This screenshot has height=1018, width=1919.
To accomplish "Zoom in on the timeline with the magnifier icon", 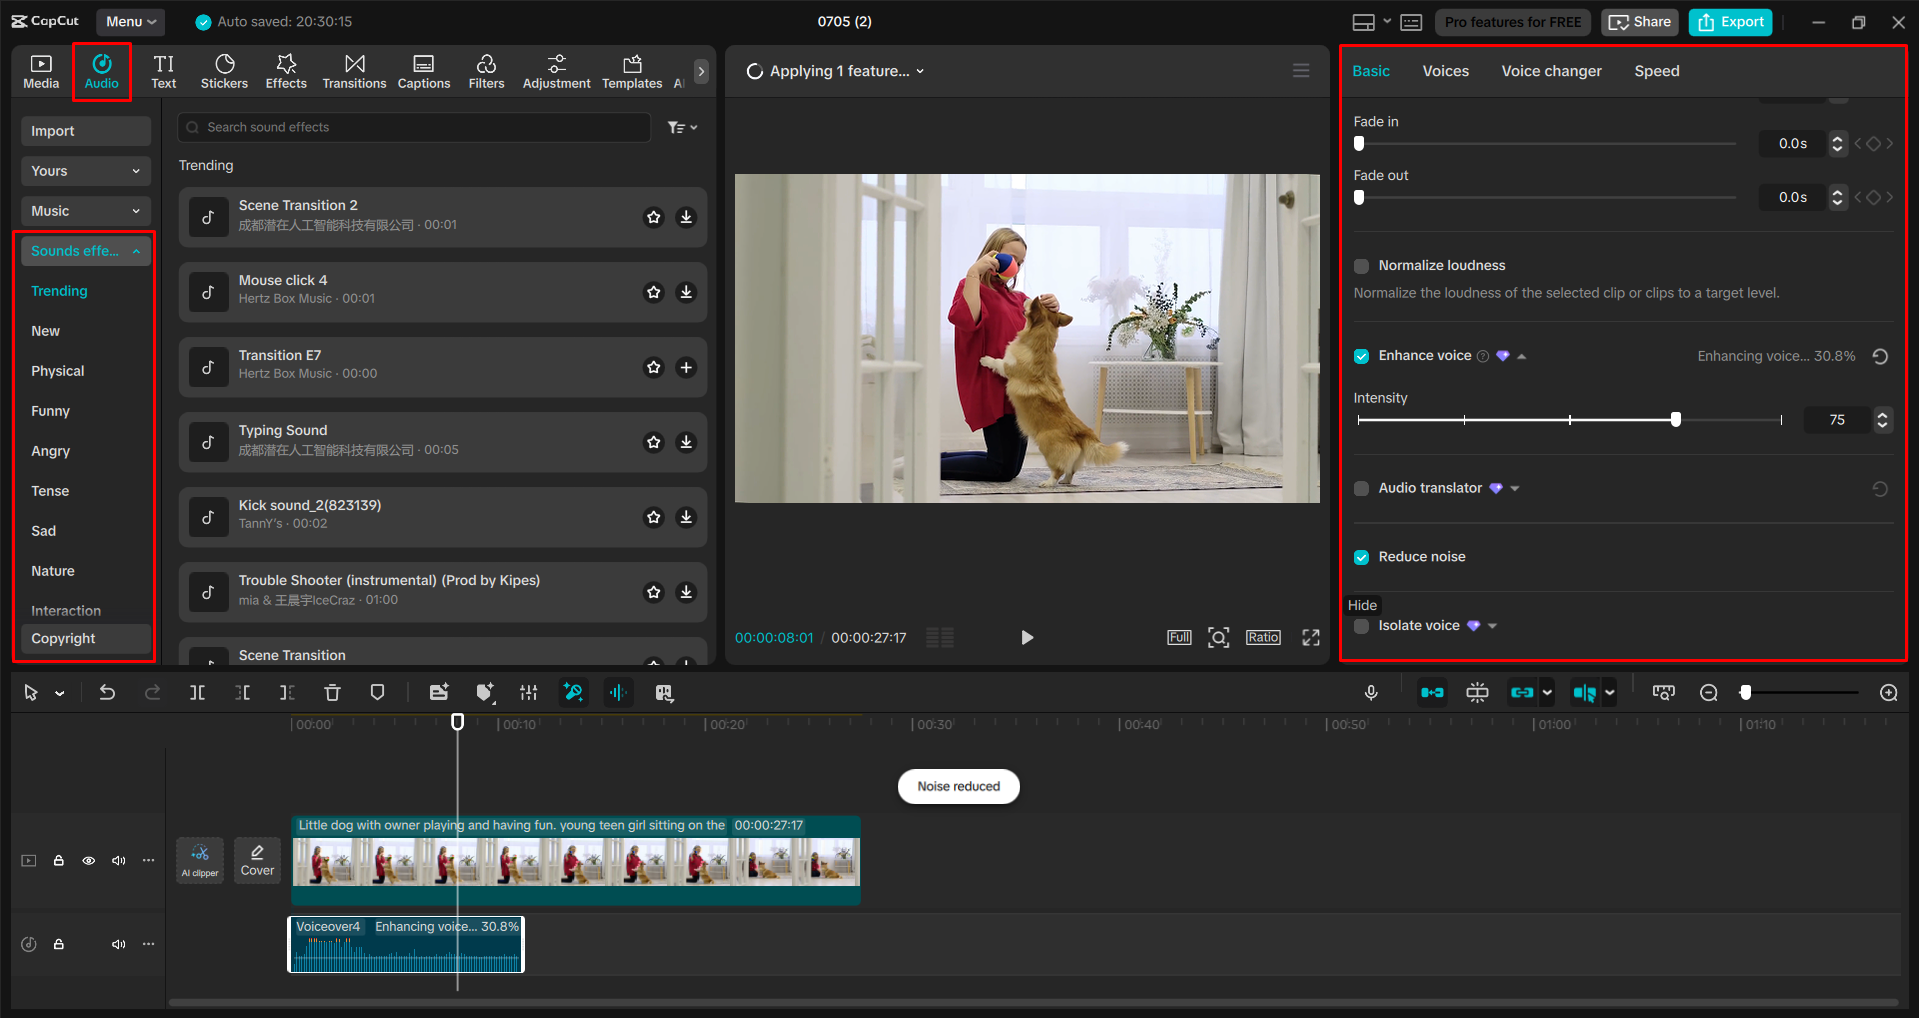I will [x=1888, y=691].
